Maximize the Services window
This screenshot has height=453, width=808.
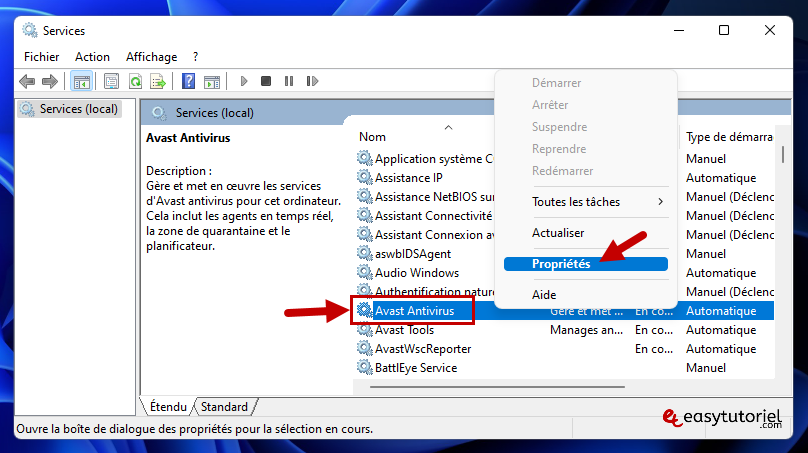click(x=723, y=30)
